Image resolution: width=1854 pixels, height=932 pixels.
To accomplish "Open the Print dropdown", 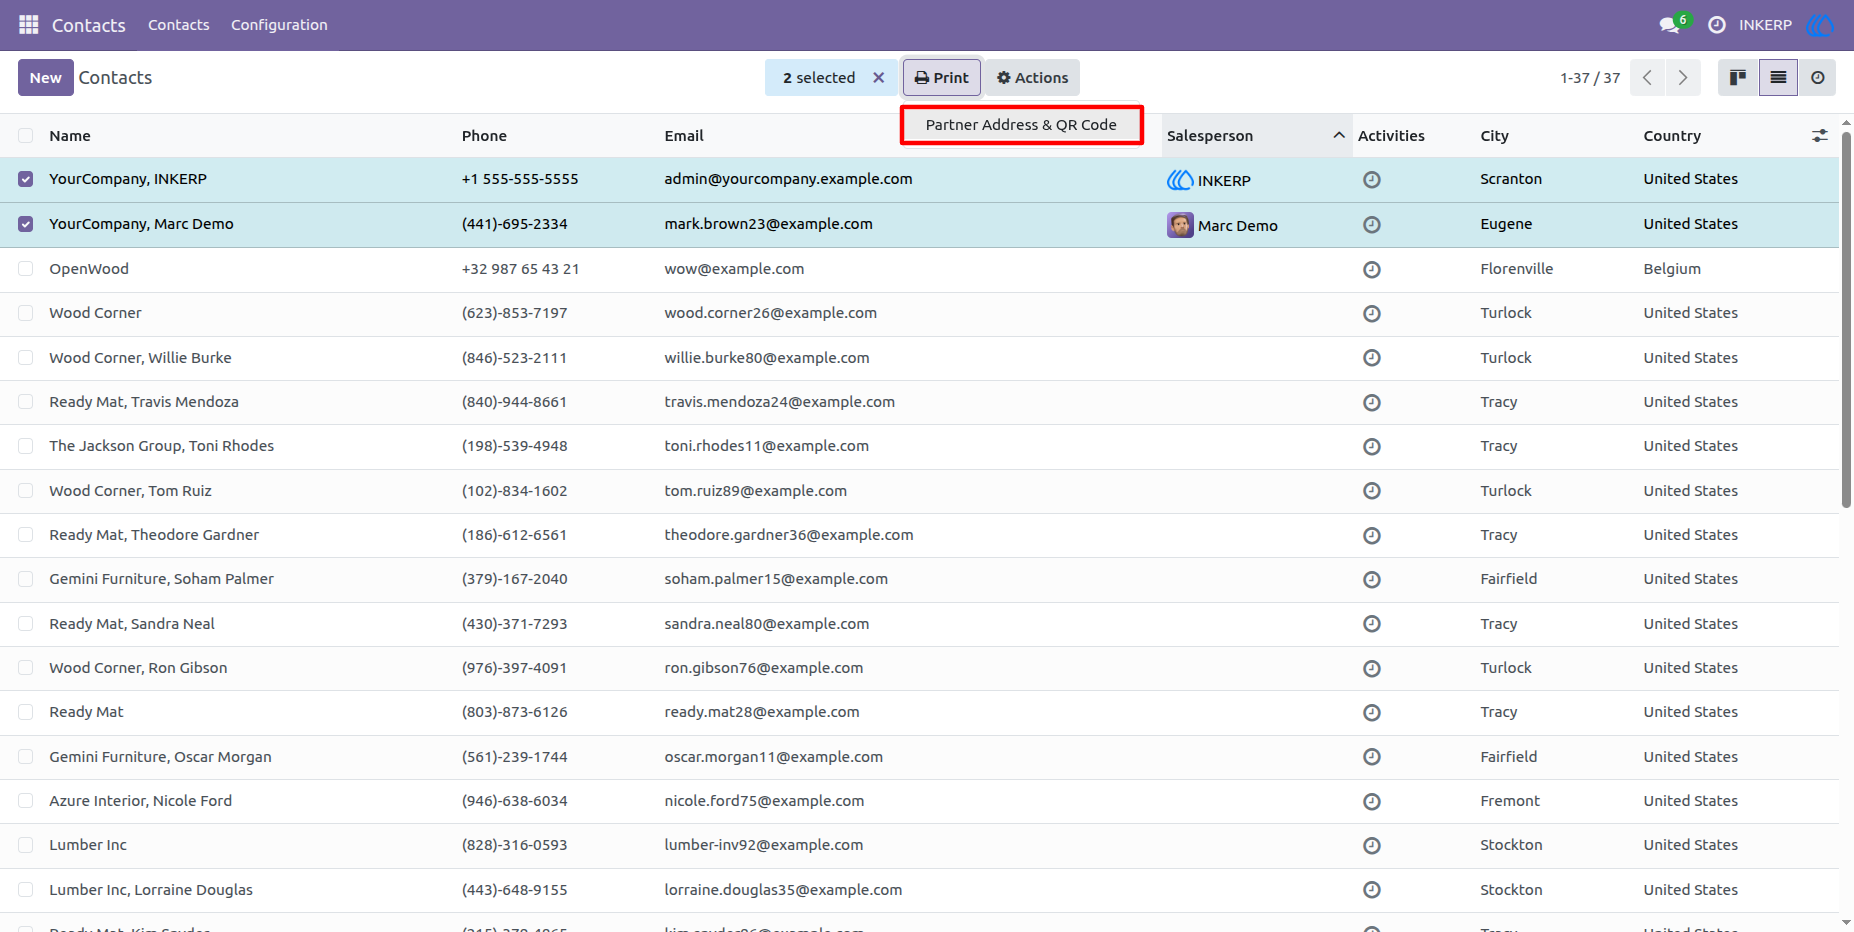I will tap(941, 77).
